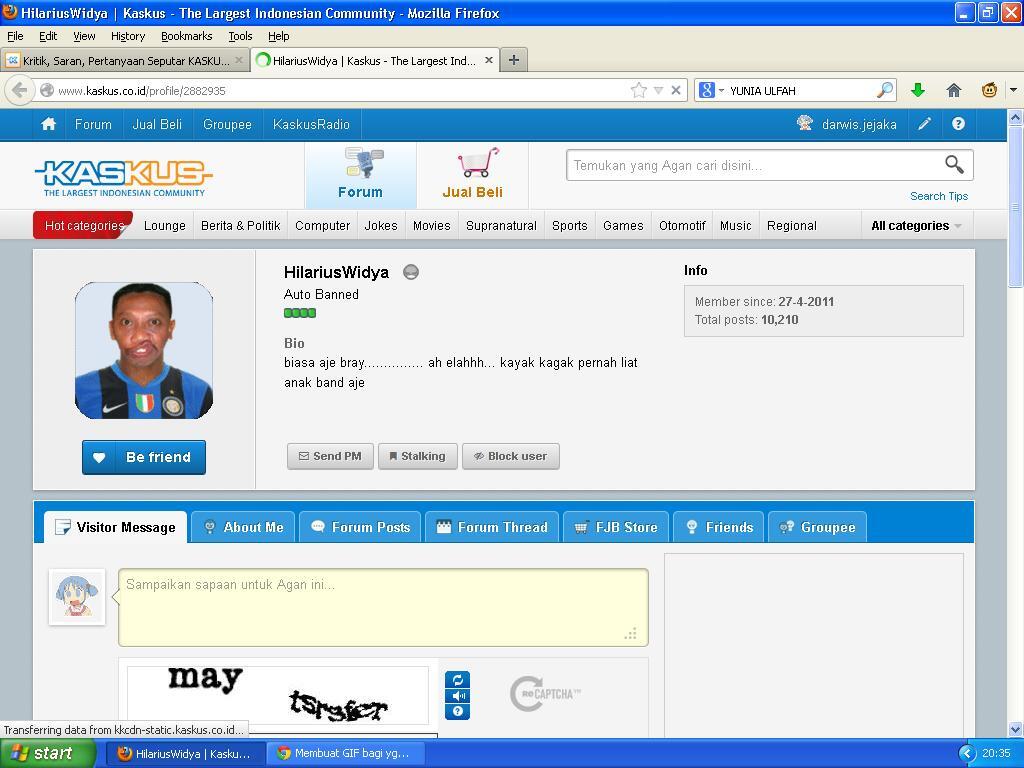
Task: Open the Search Tips link
Action: point(939,196)
